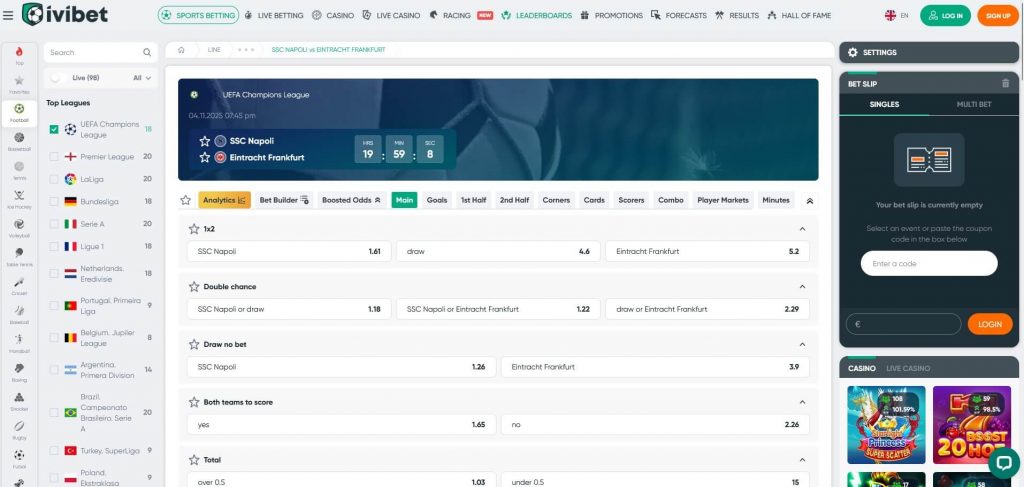The width and height of the screenshot is (1024, 487).
Task: Open the All filter dropdown
Action: tap(143, 77)
